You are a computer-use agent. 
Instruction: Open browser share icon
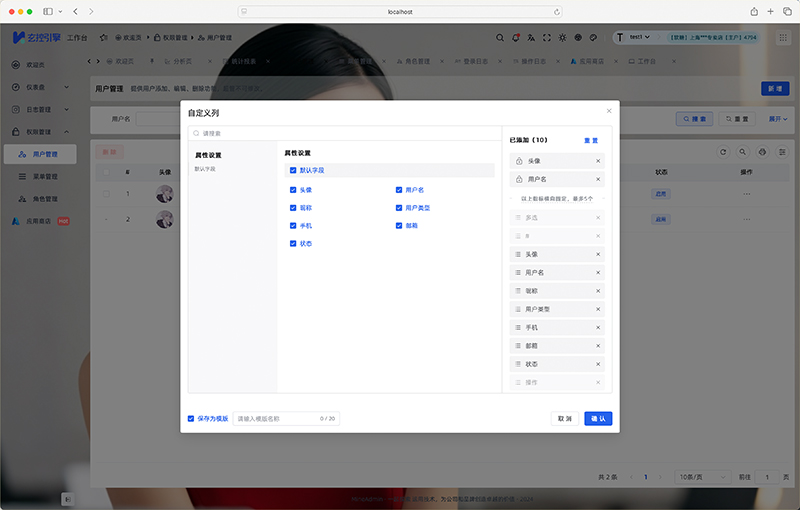[x=754, y=11]
